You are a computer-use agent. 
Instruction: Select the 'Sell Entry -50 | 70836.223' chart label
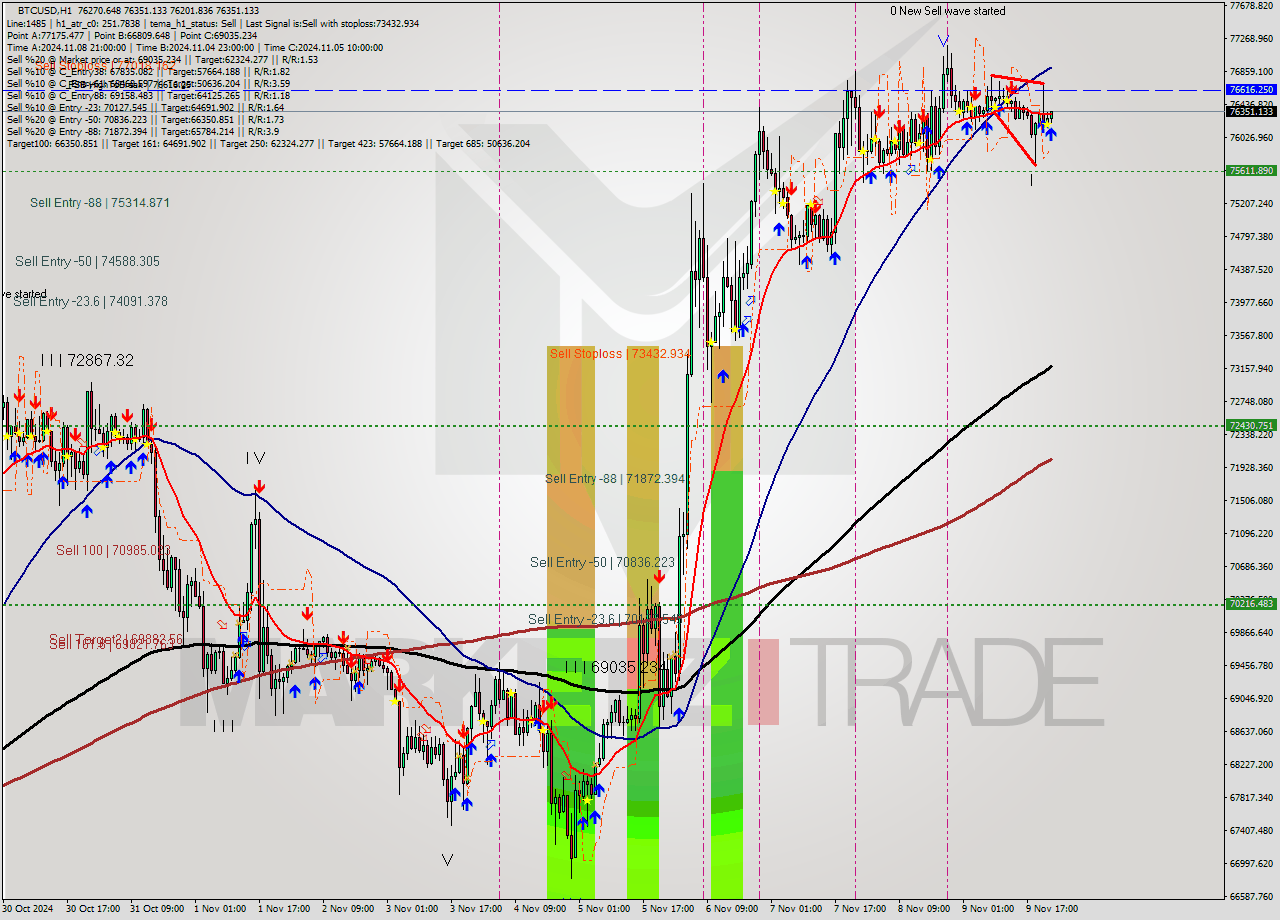602,563
